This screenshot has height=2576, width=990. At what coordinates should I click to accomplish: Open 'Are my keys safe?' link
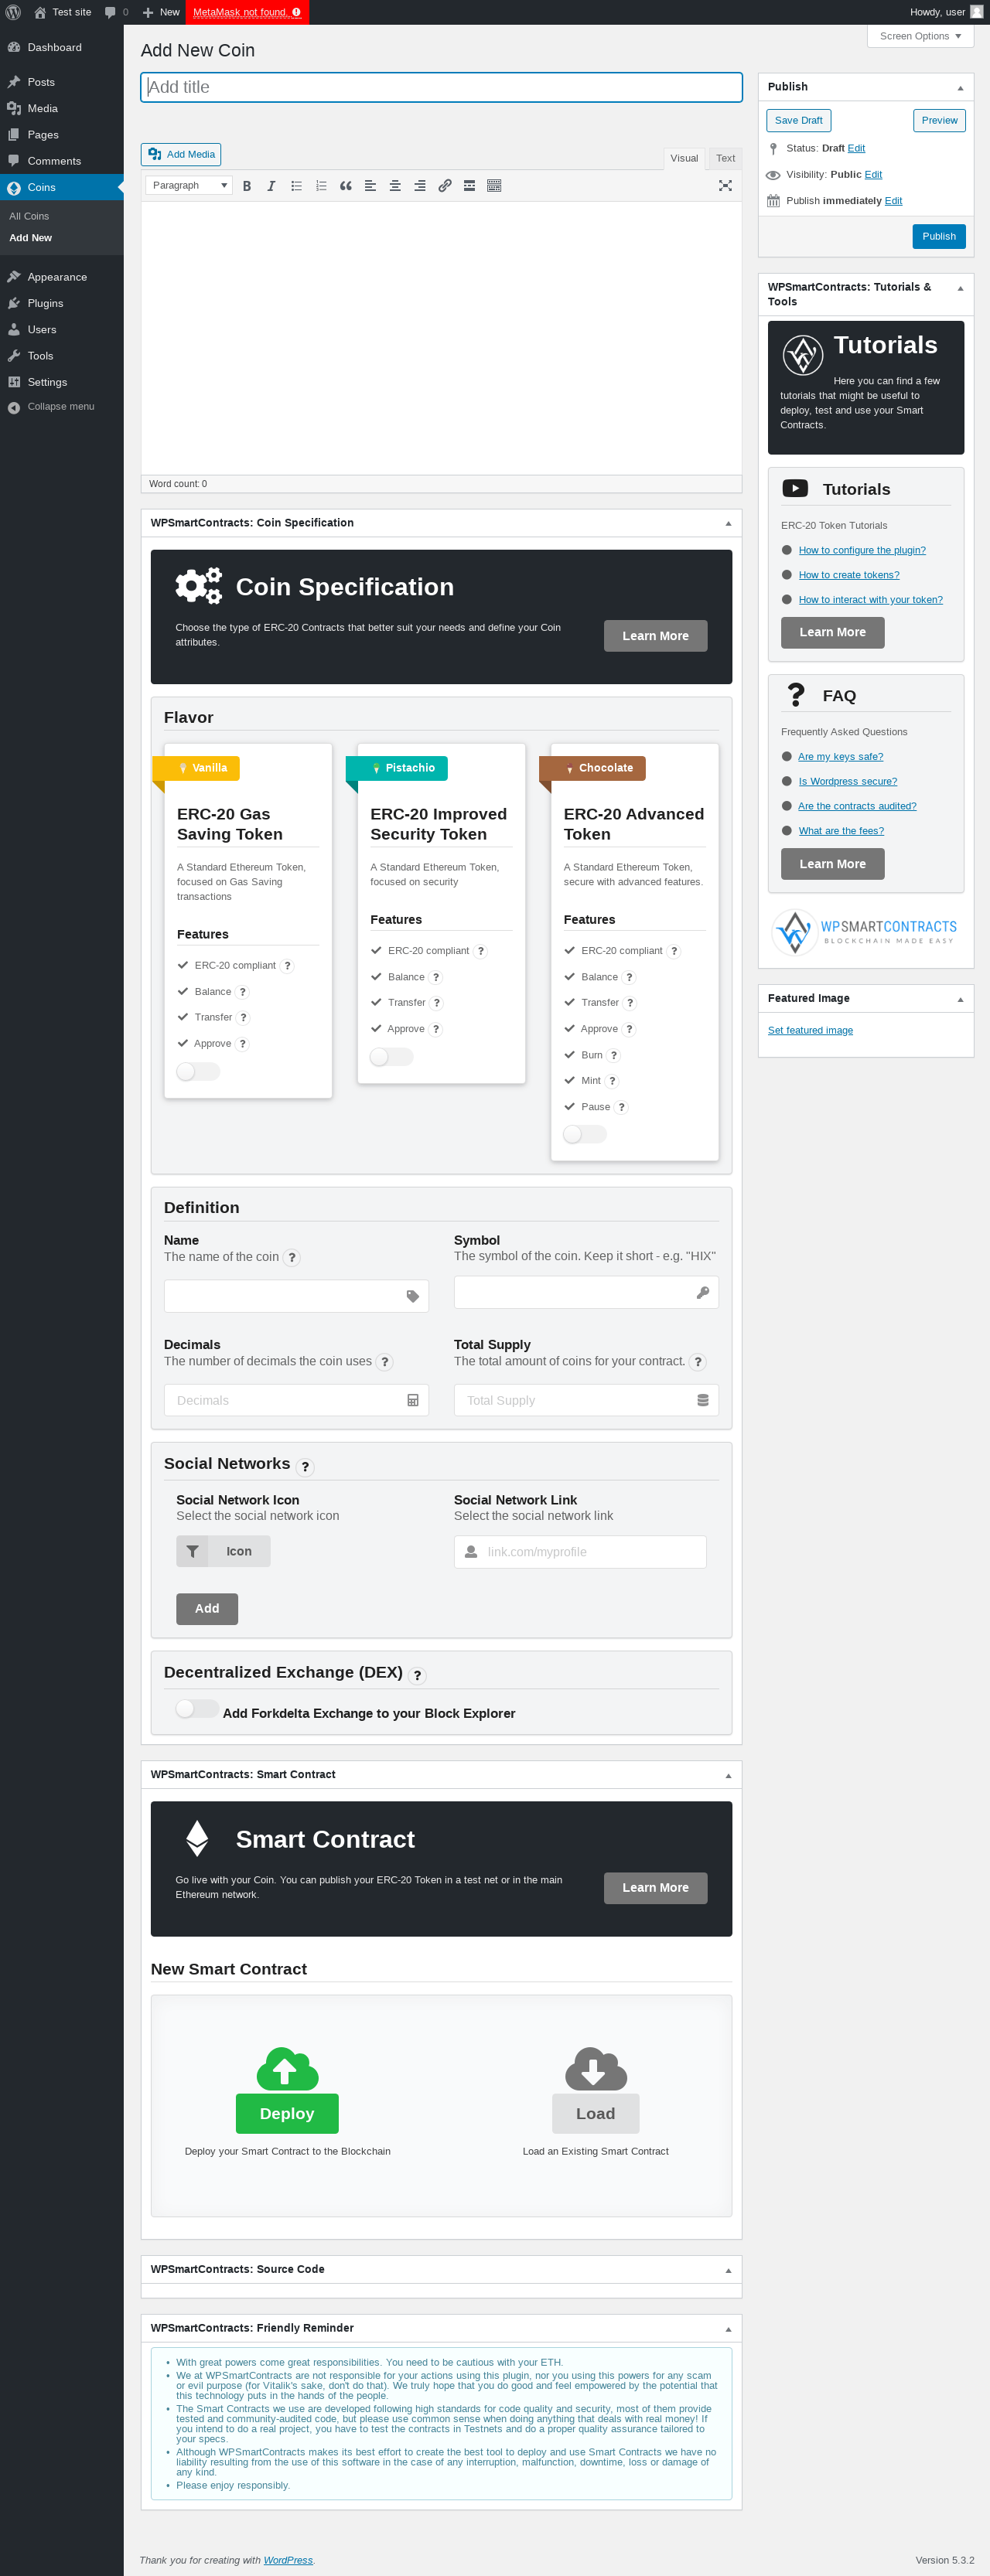pos(840,758)
